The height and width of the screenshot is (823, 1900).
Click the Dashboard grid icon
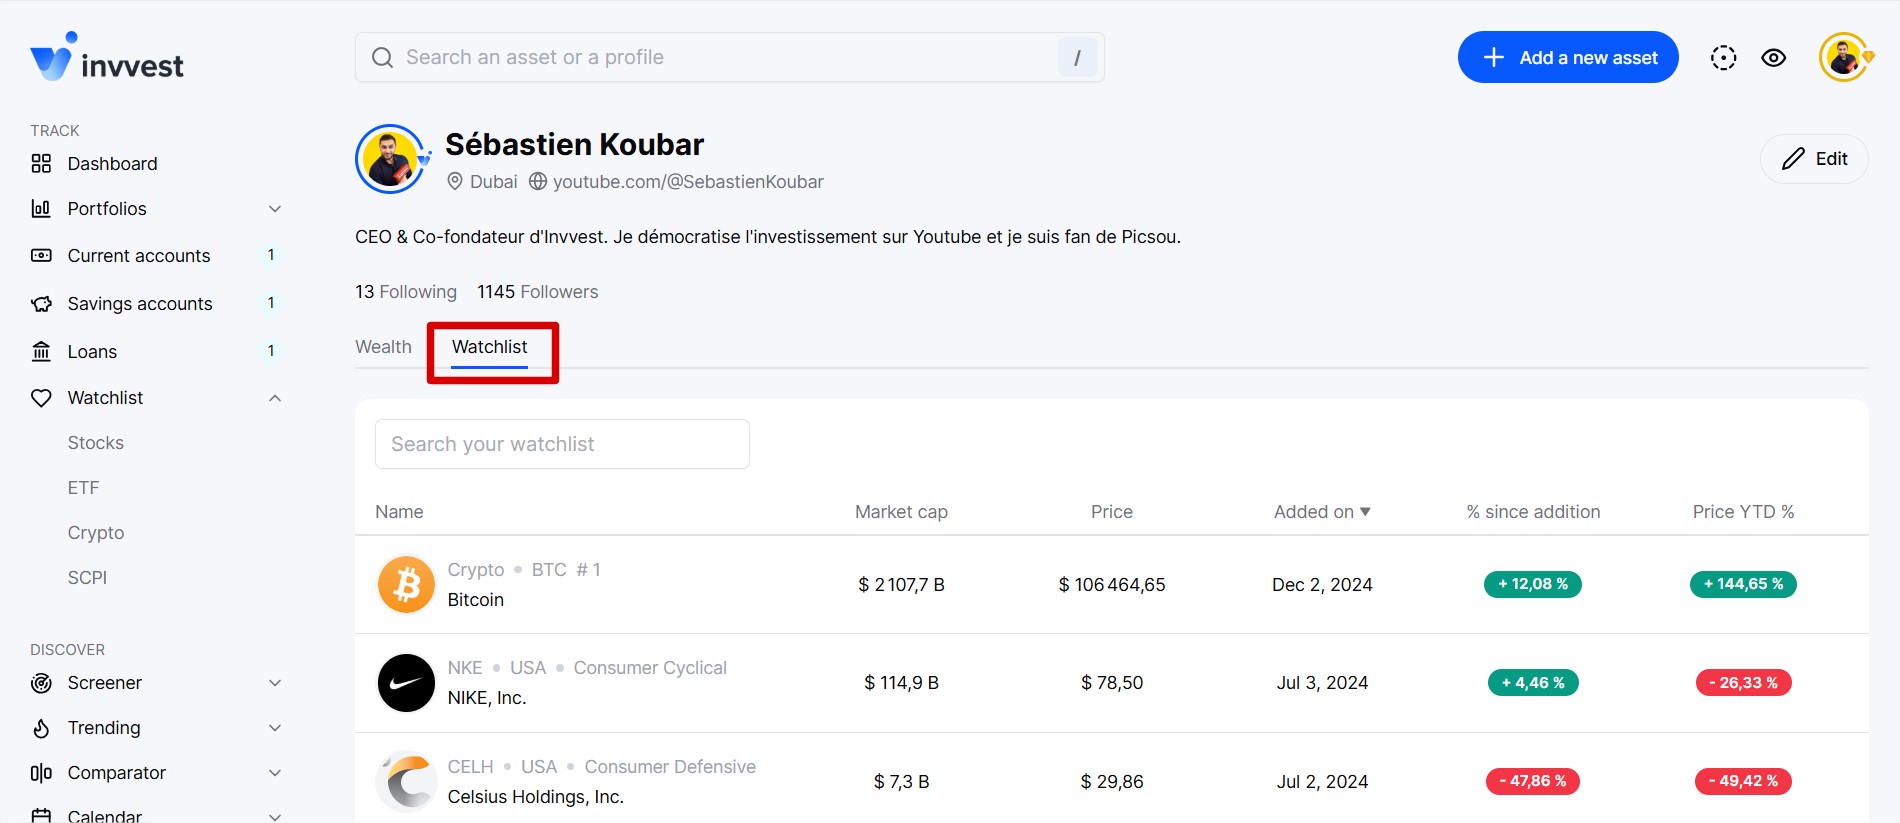41,163
